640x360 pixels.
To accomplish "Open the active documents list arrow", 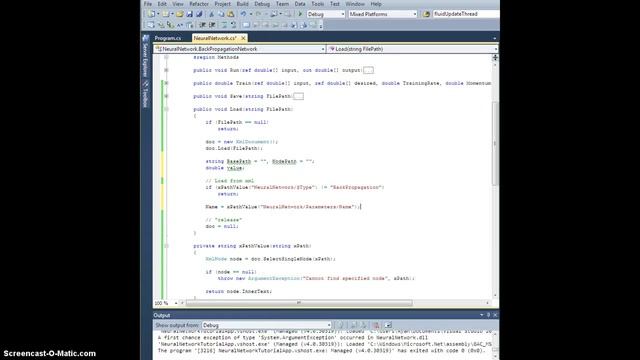I will click(495, 38).
